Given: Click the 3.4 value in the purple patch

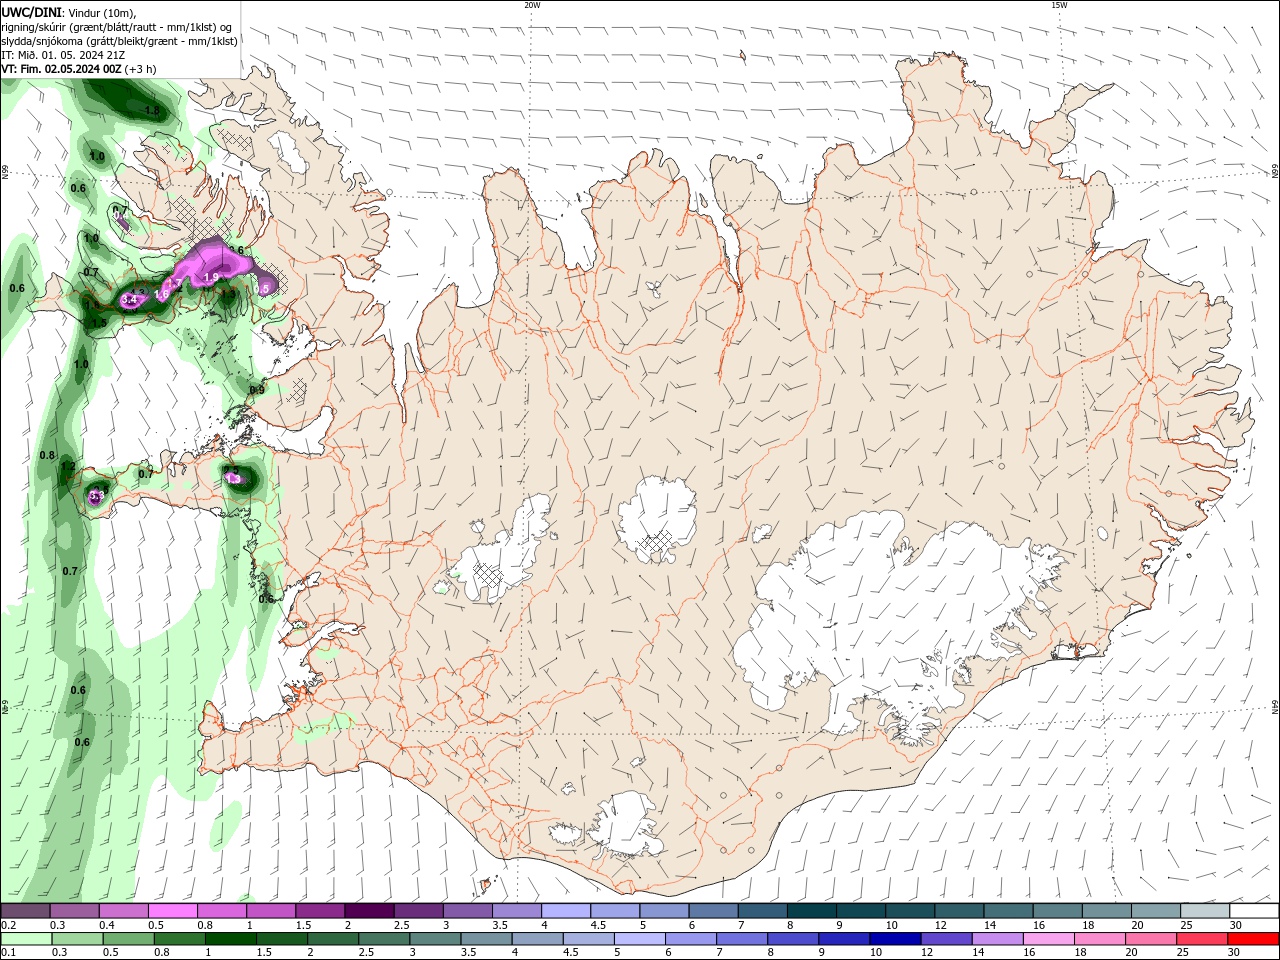Looking at the screenshot, I should point(128,299).
